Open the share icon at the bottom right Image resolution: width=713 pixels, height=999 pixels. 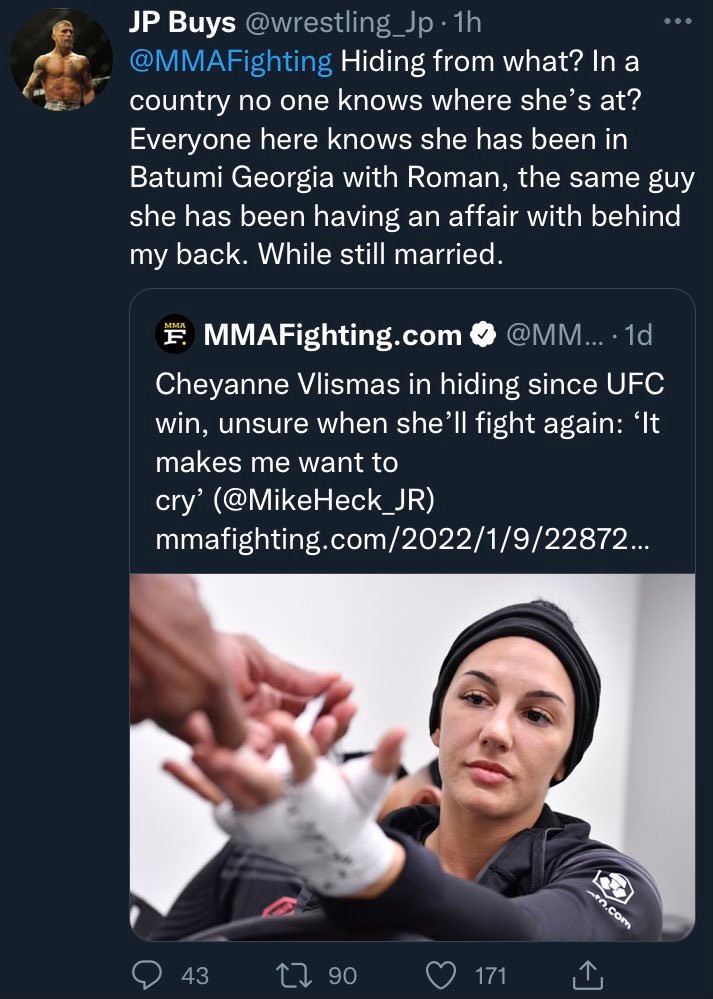pyautogui.click(x=588, y=972)
